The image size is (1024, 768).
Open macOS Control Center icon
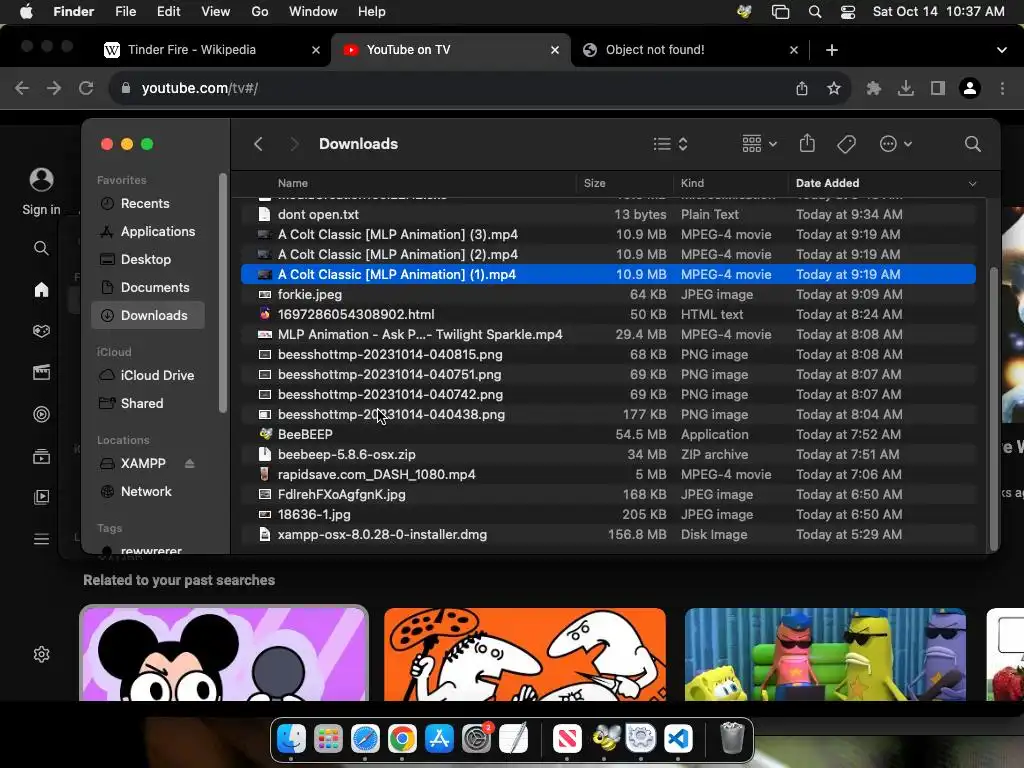tap(848, 12)
